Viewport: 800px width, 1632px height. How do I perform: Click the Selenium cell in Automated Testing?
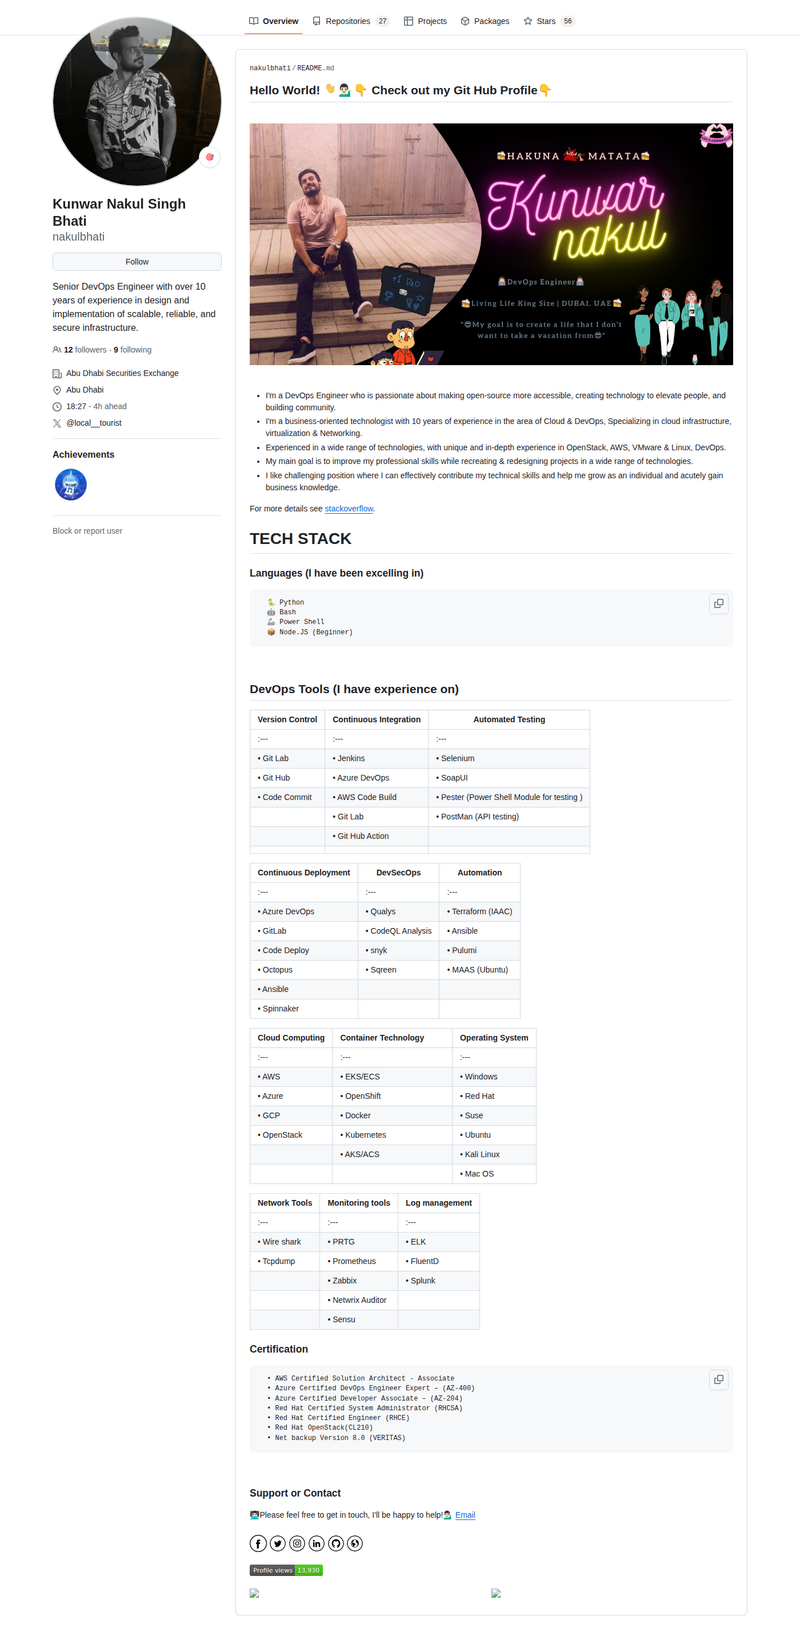click(x=509, y=758)
